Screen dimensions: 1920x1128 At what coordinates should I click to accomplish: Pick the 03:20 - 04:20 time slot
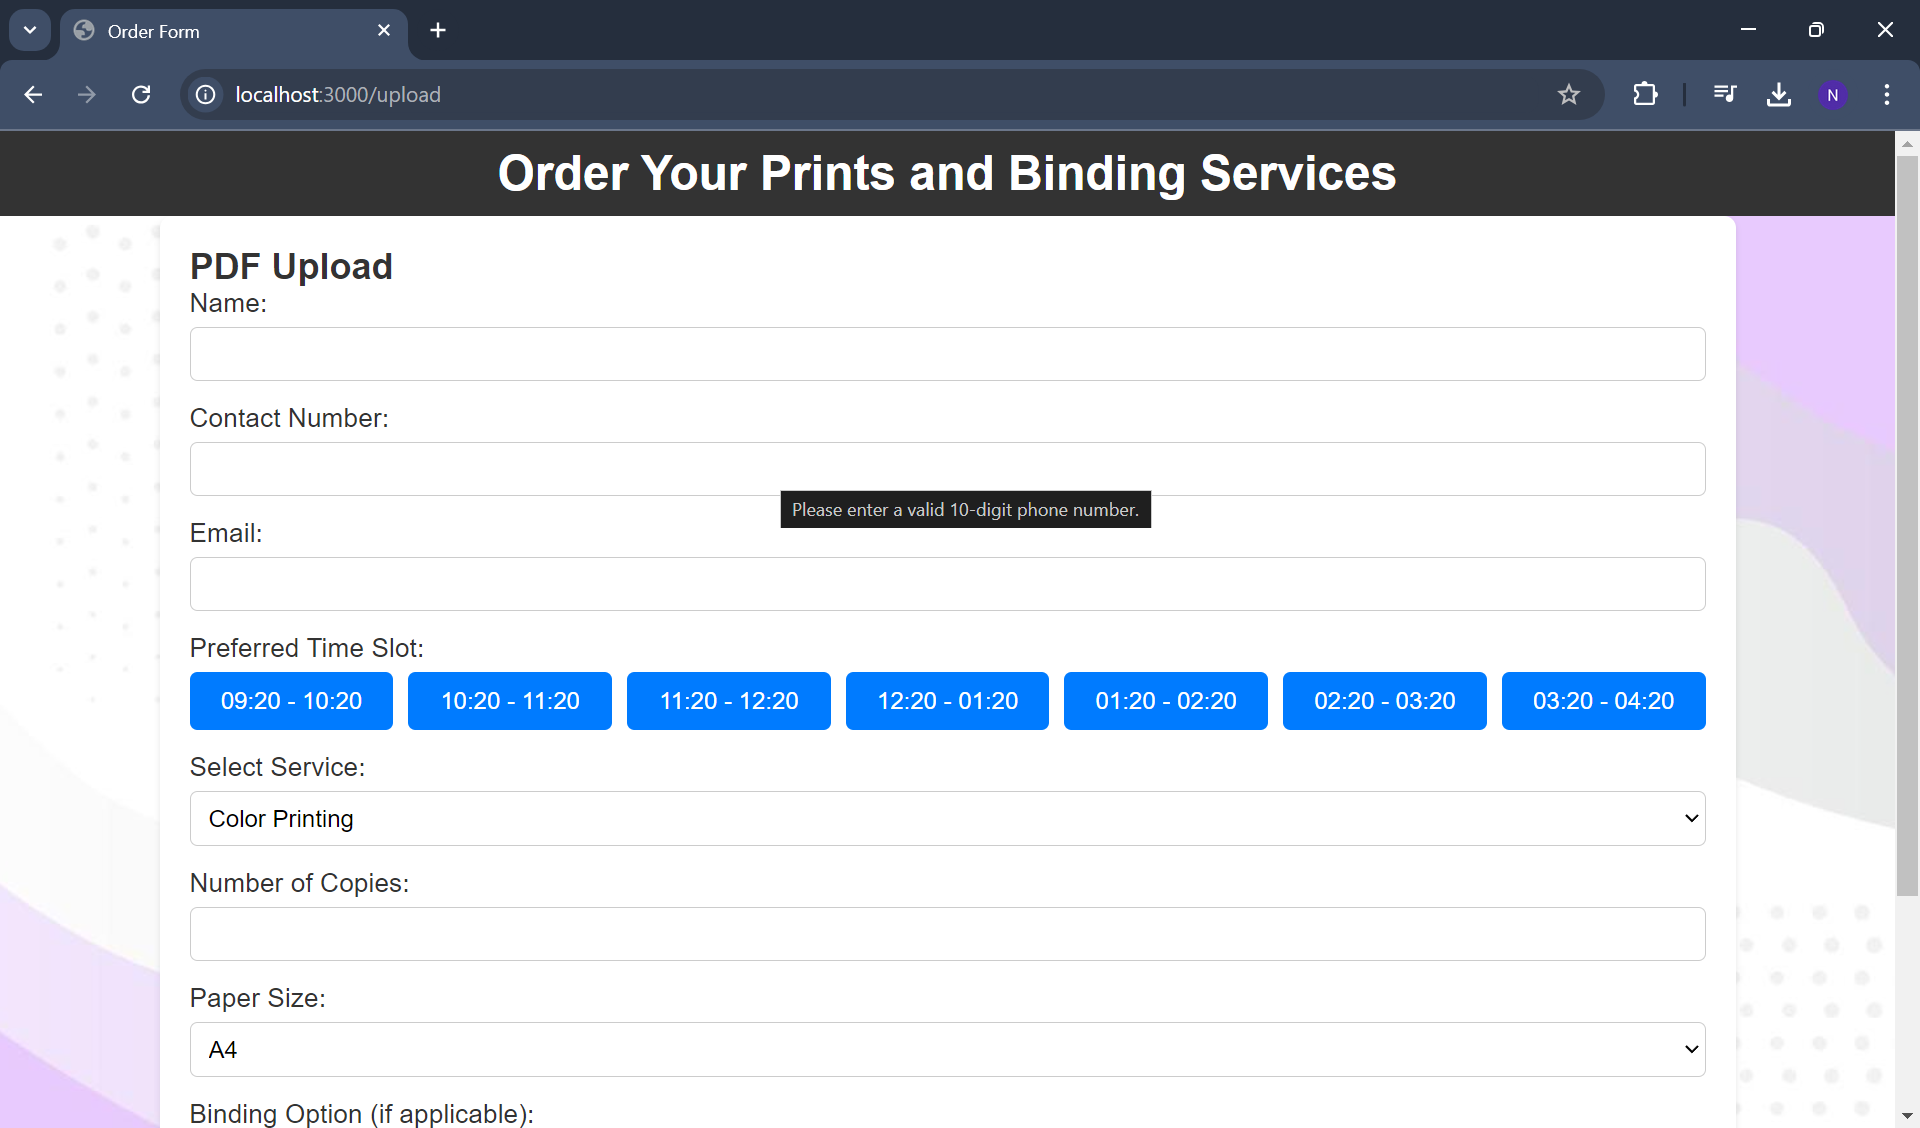tap(1603, 701)
